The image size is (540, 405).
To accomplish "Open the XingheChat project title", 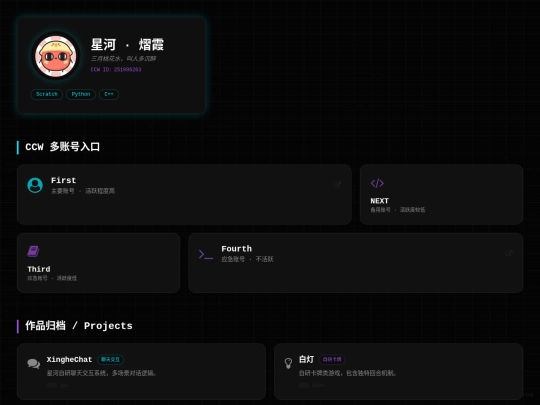I will (69, 360).
